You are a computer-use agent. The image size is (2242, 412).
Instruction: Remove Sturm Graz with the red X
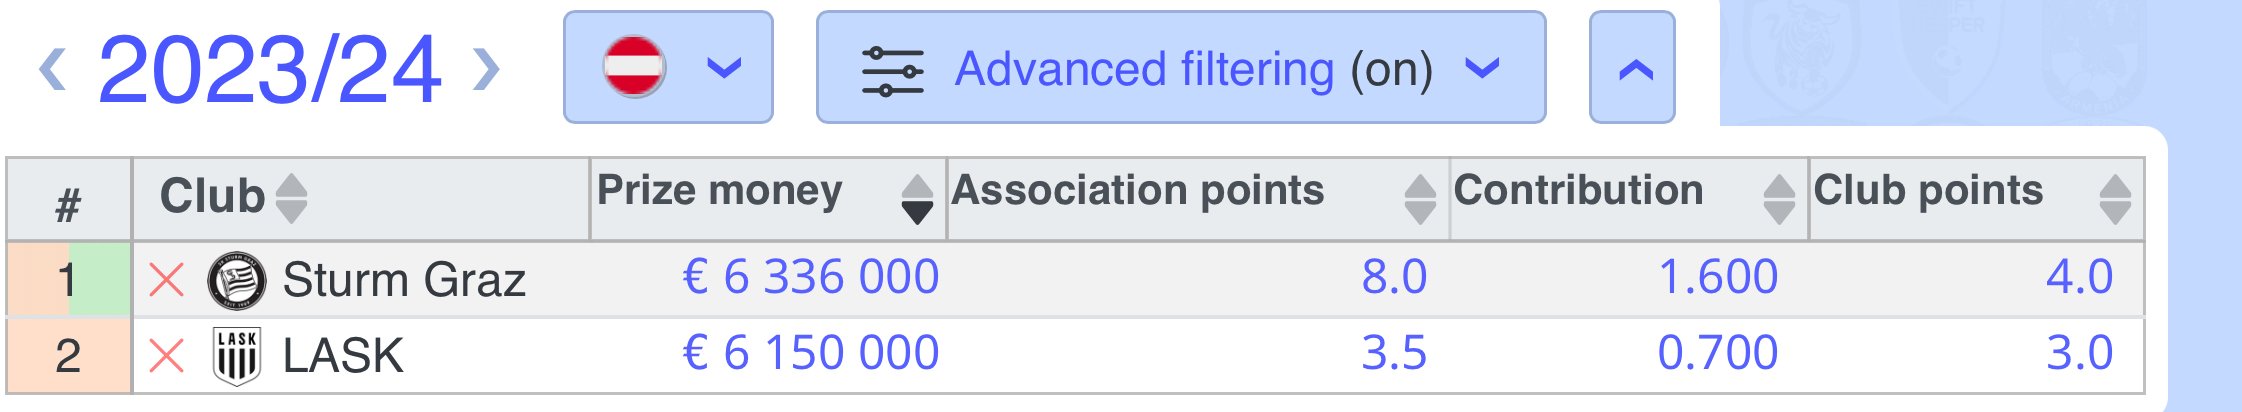point(166,279)
